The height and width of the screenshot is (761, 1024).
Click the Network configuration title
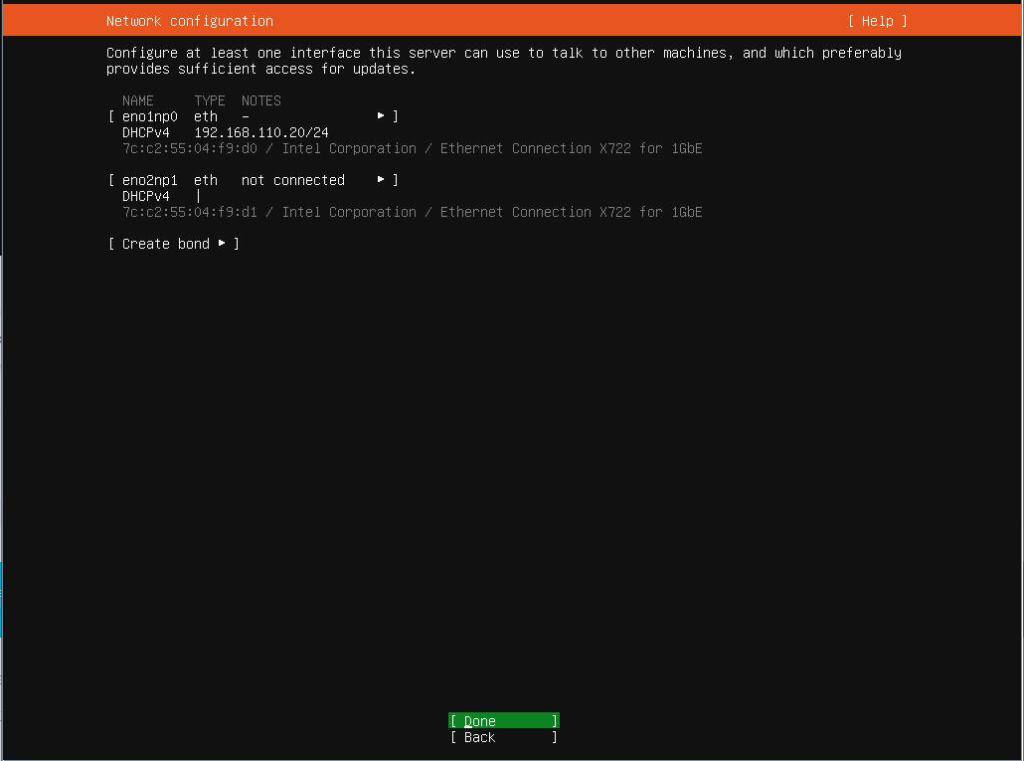click(x=189, y=21)
